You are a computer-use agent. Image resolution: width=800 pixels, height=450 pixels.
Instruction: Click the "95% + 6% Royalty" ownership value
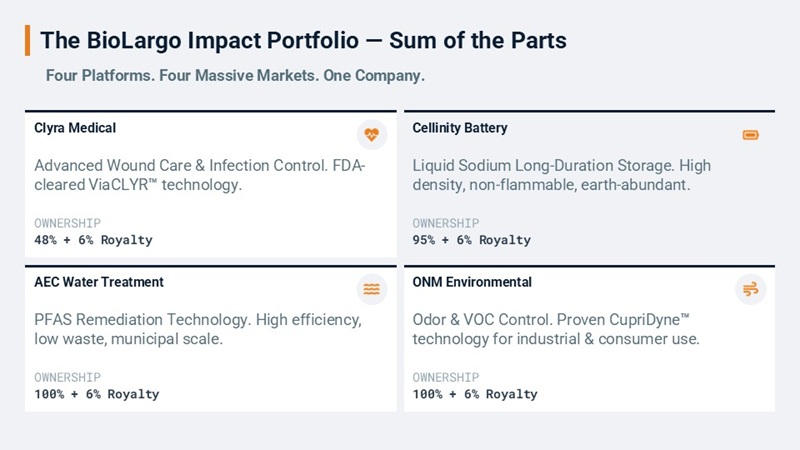coord(471,240)
